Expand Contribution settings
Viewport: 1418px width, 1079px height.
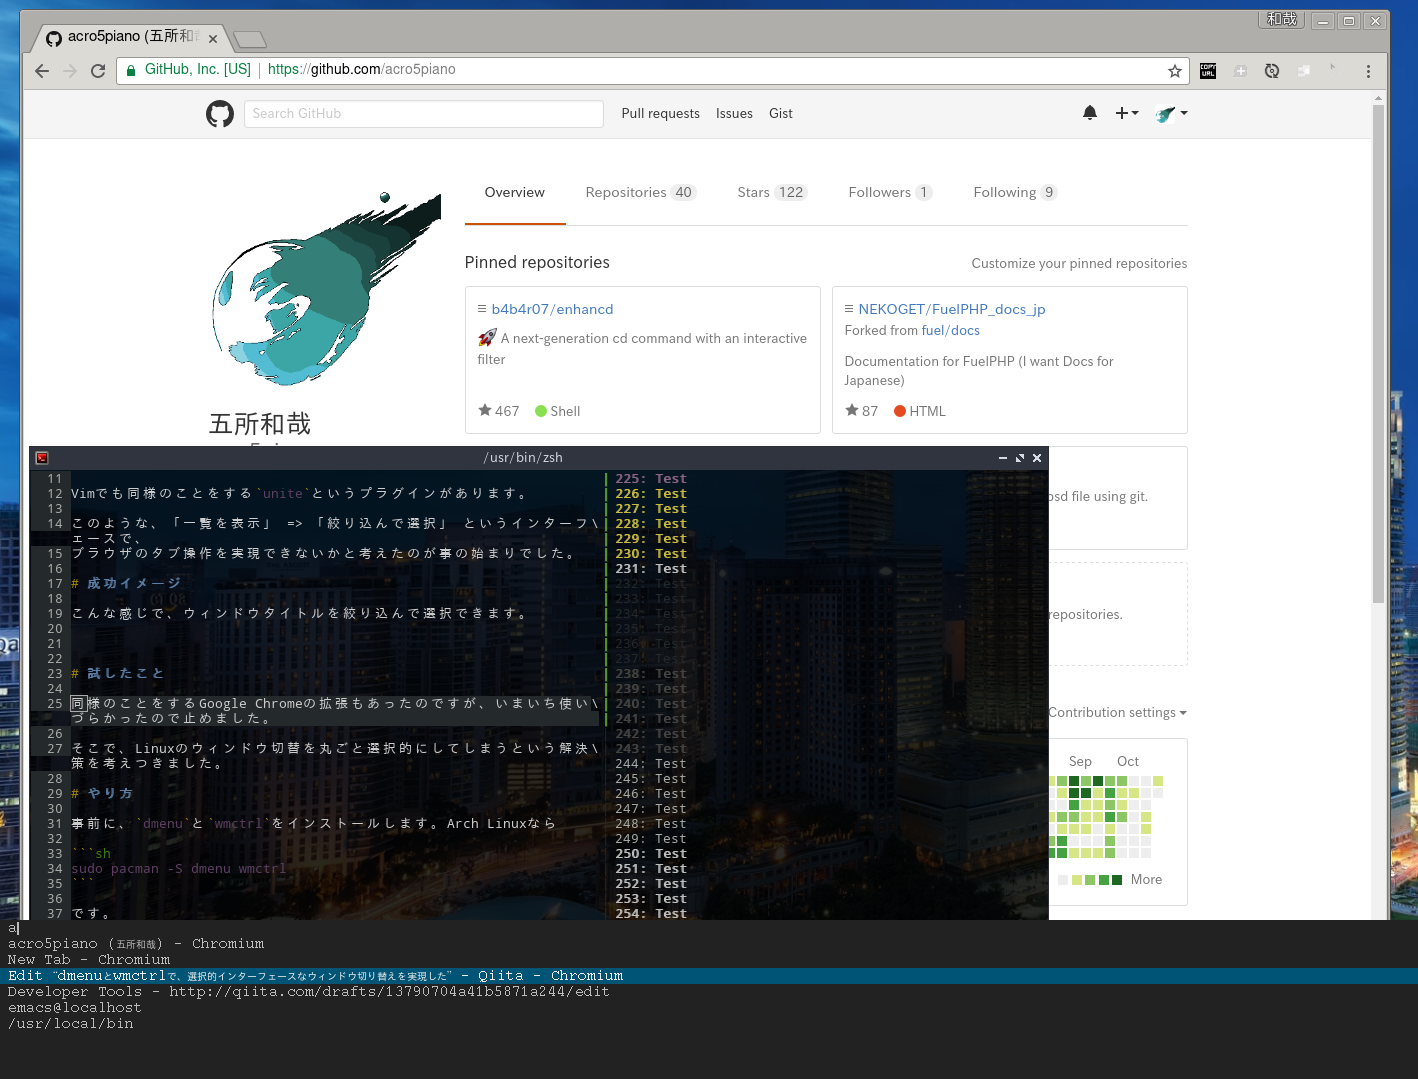[x=1117, y=712]
